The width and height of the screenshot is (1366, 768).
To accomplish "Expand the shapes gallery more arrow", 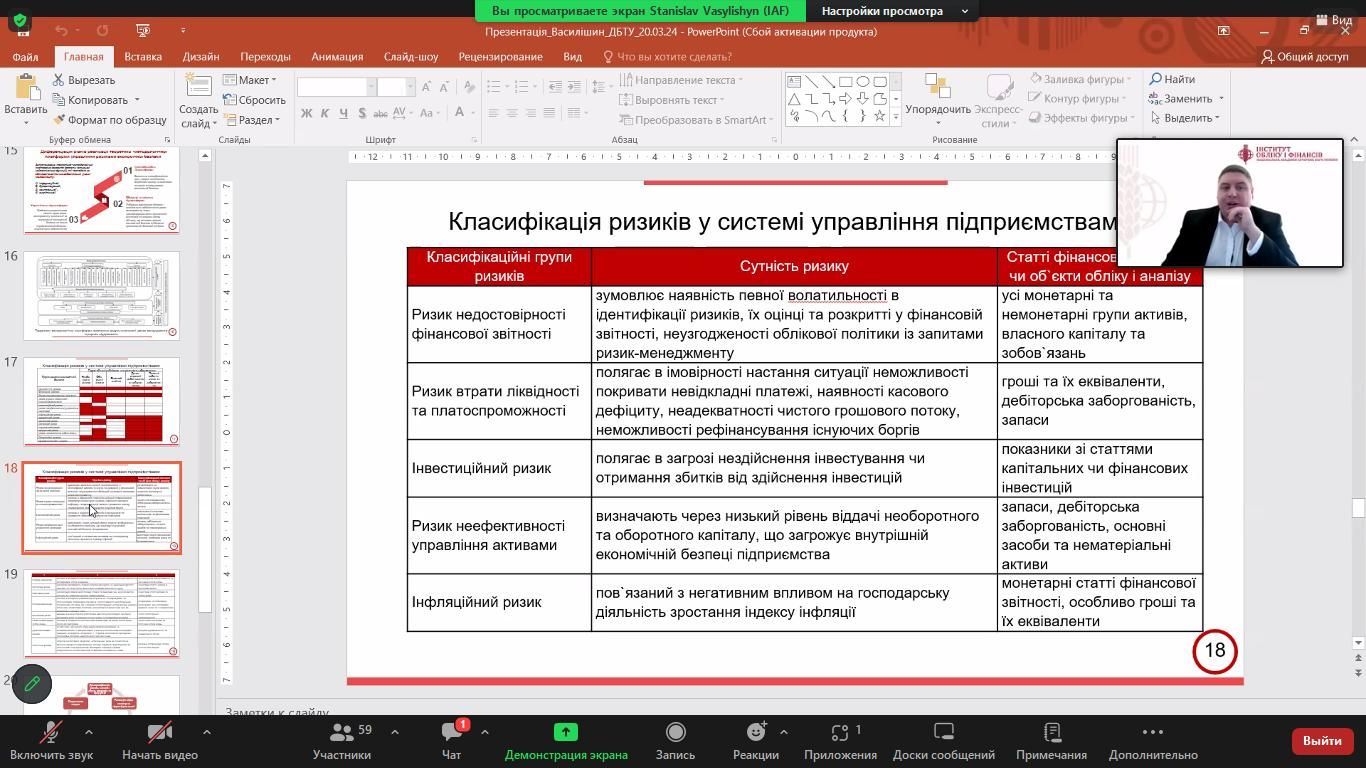I will 895,116.
